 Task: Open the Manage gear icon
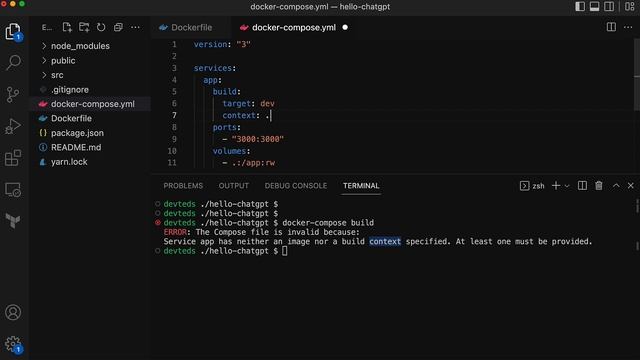[13, 344]
